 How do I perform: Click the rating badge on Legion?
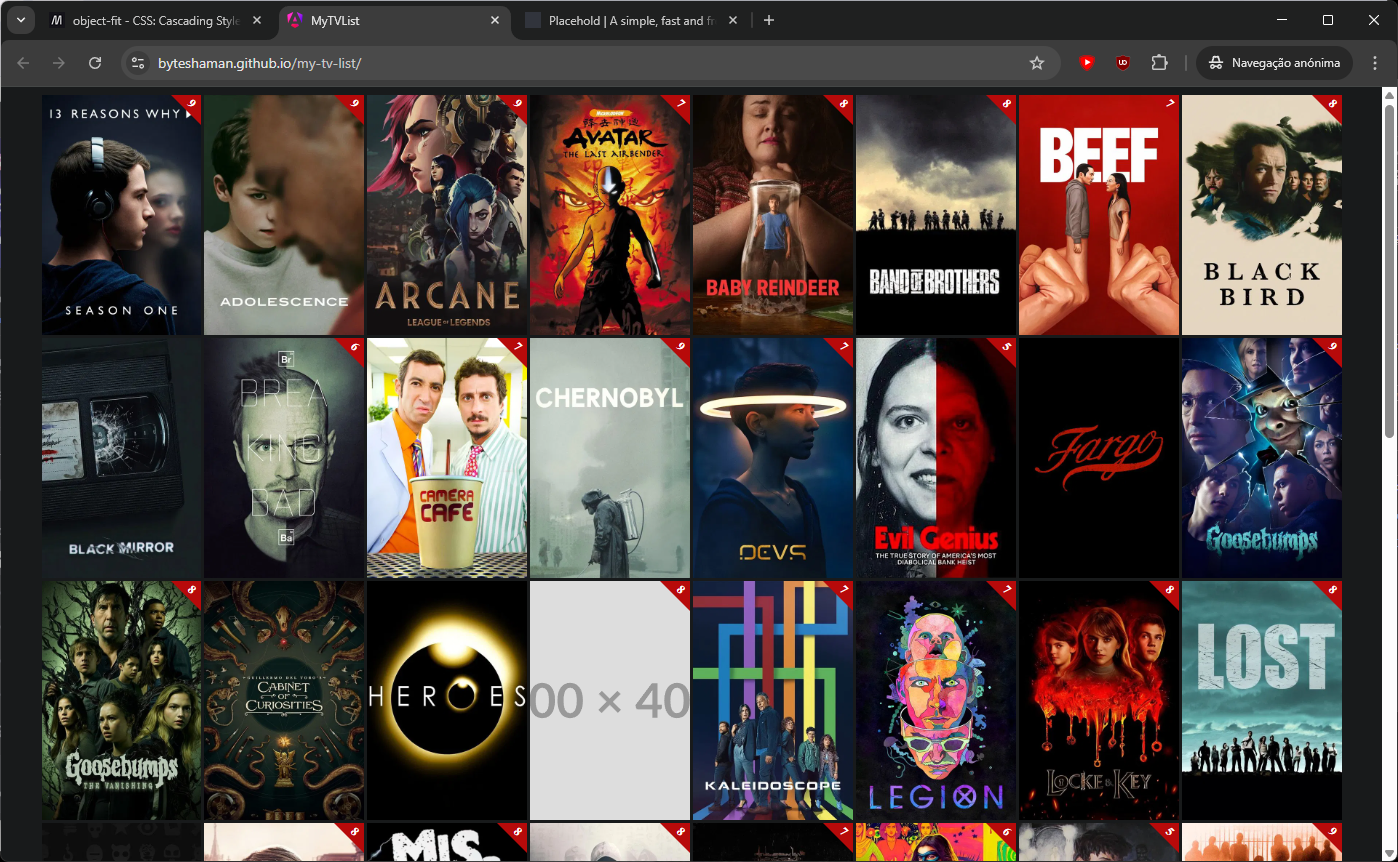[x=1006, y=590]
